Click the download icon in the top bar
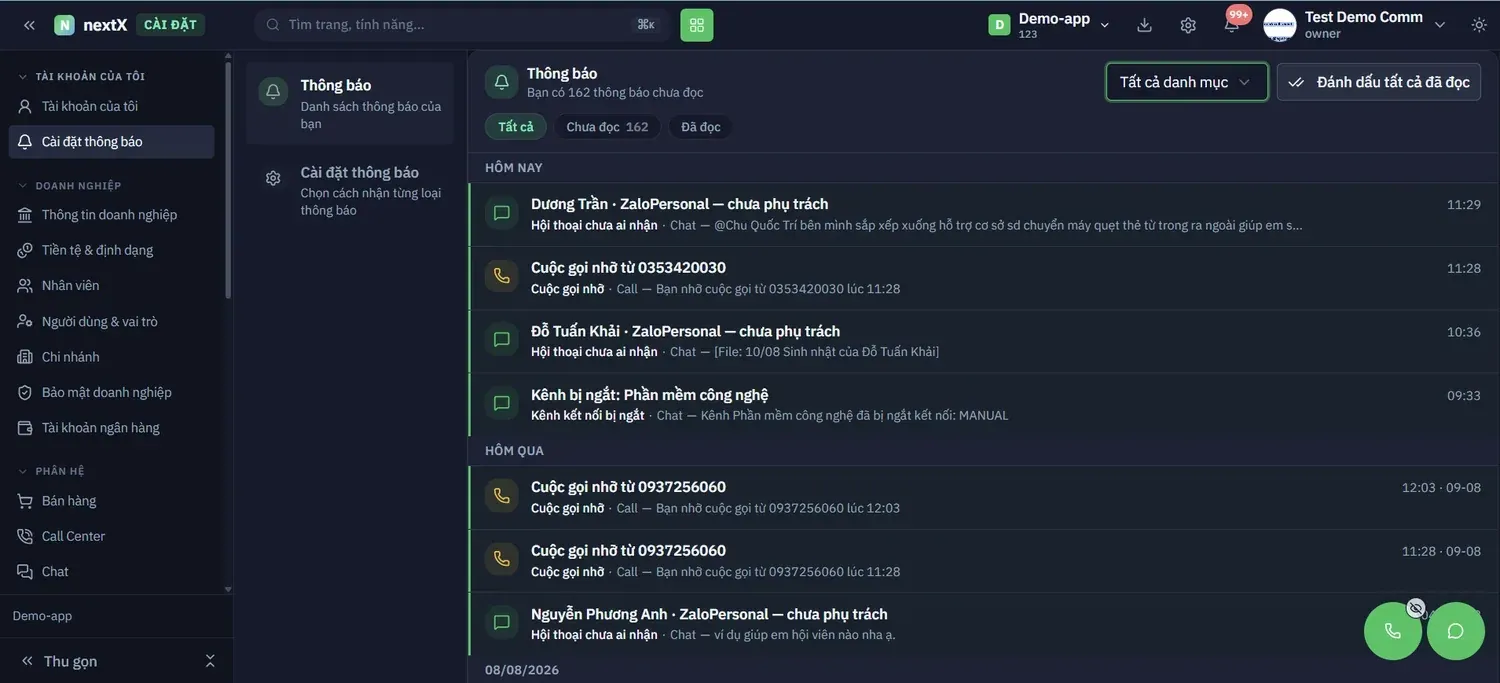The width and height of the screenshot is (1500, 683). pyautogui.click(x=1145, y=25)
